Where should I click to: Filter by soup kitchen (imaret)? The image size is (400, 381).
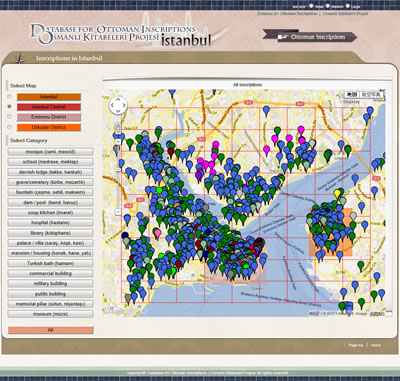click(x=50, y=213)
